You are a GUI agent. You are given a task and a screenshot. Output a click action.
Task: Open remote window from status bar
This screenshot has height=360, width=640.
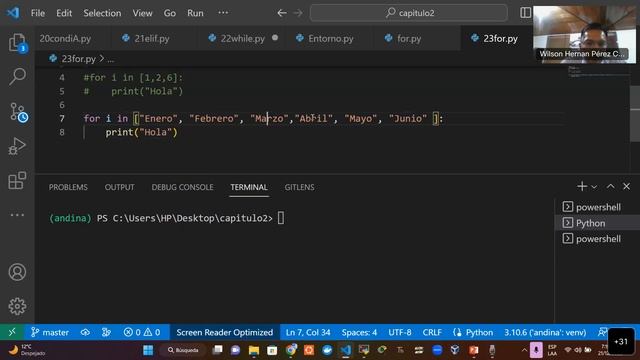click(x=12, y=332)
